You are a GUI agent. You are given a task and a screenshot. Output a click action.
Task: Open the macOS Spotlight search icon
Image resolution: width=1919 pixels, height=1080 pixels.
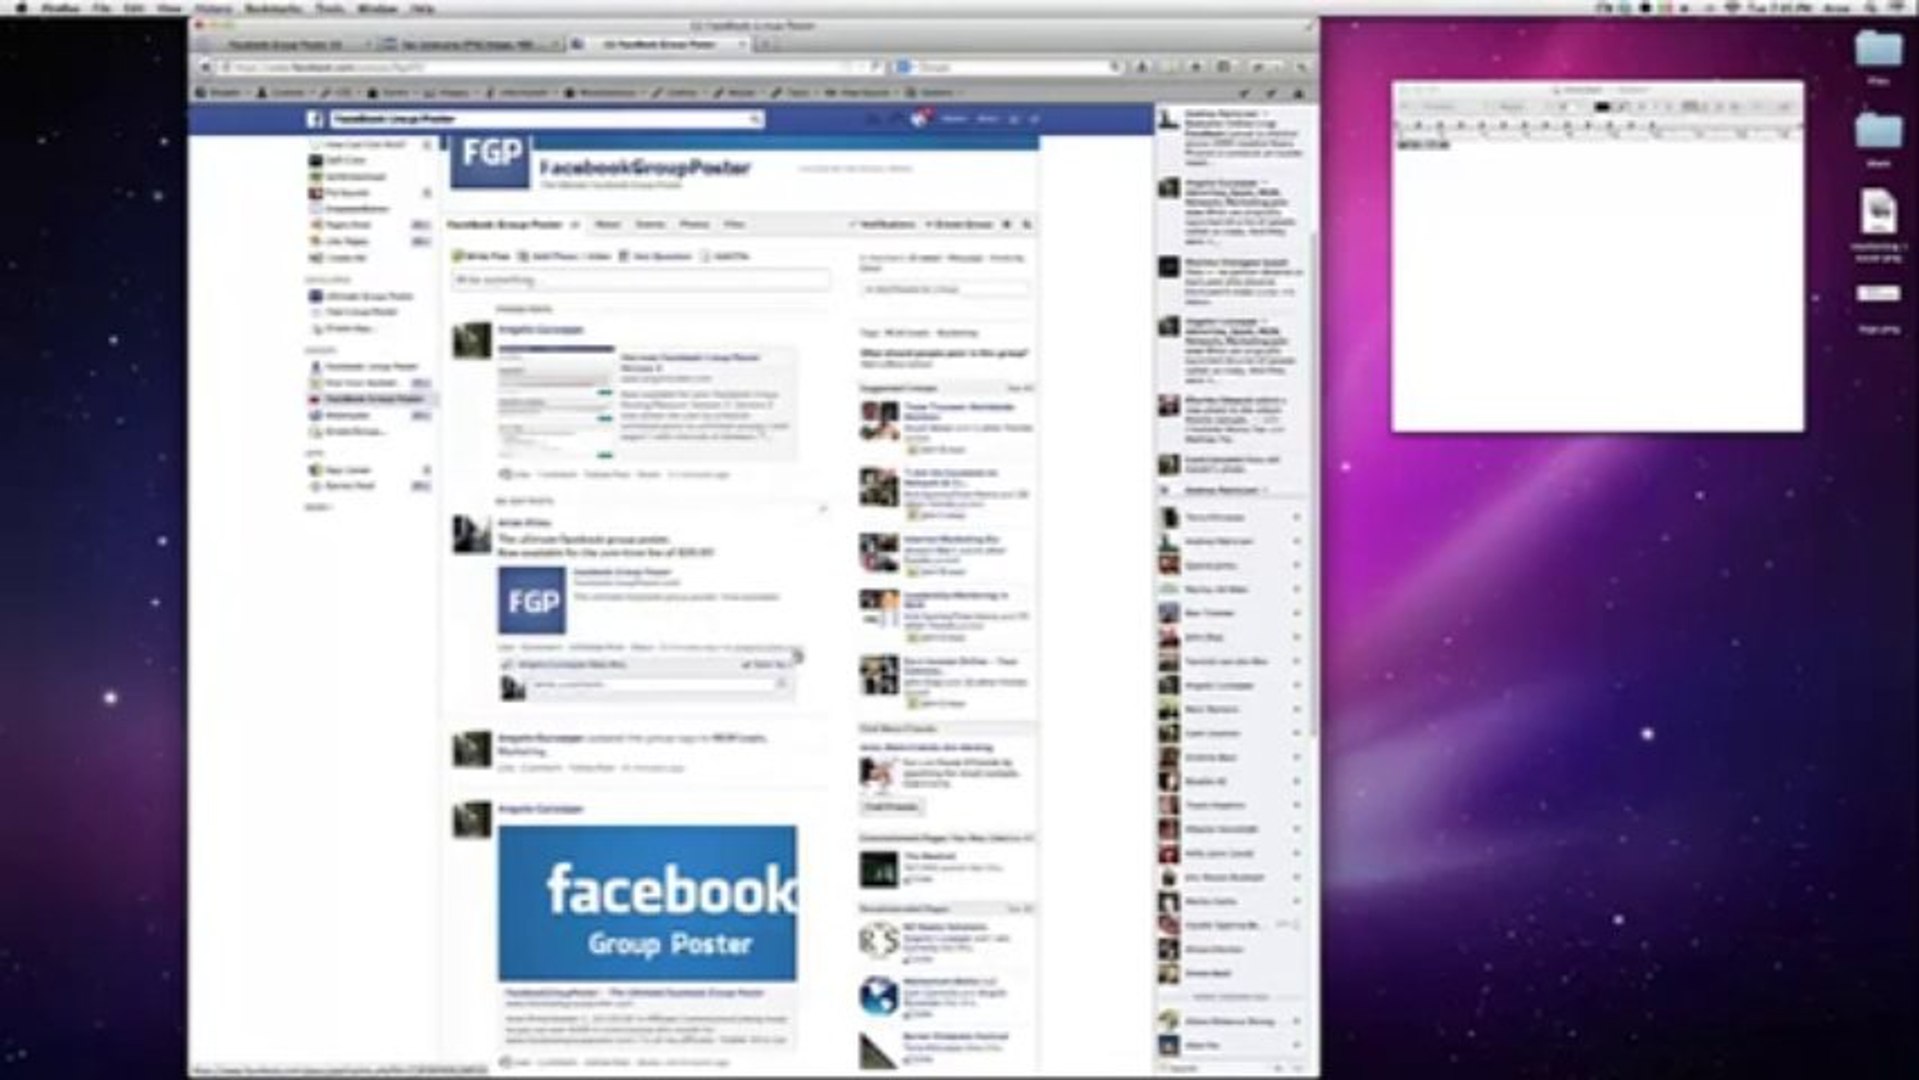click(1871, 8)
